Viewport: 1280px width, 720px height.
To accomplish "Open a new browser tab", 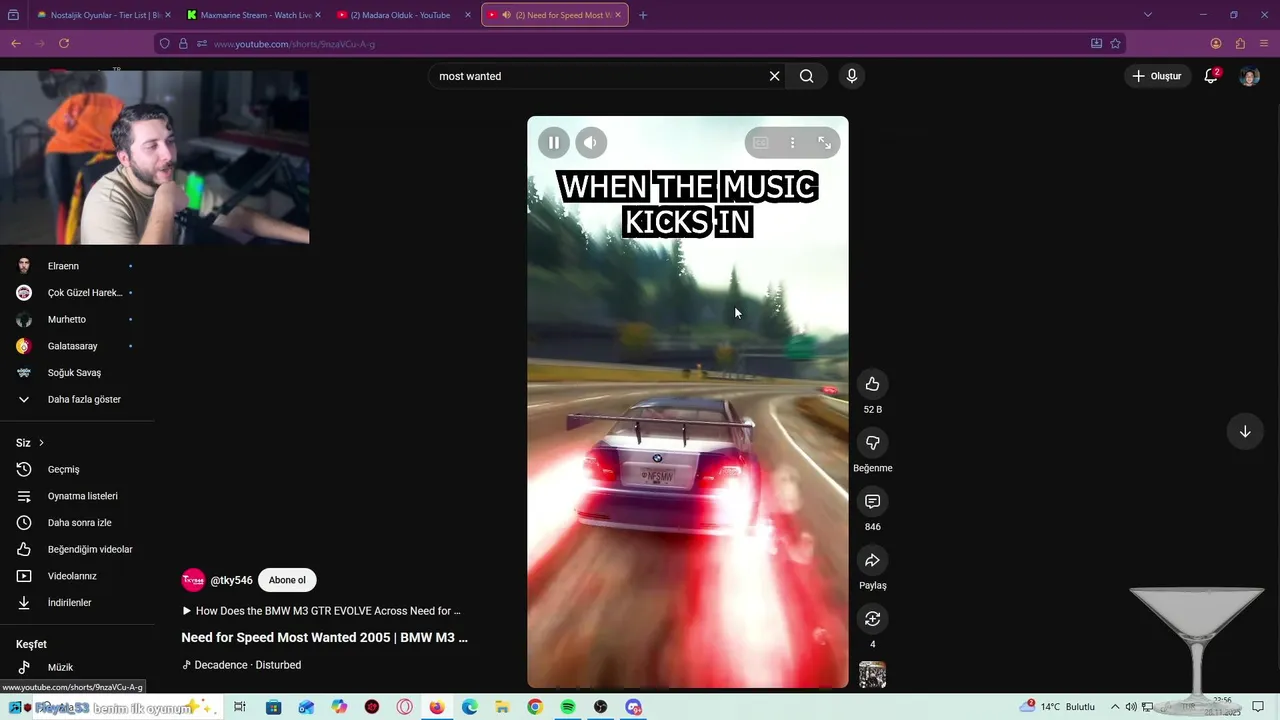I will pyautogui.click(x=642, y=15).
